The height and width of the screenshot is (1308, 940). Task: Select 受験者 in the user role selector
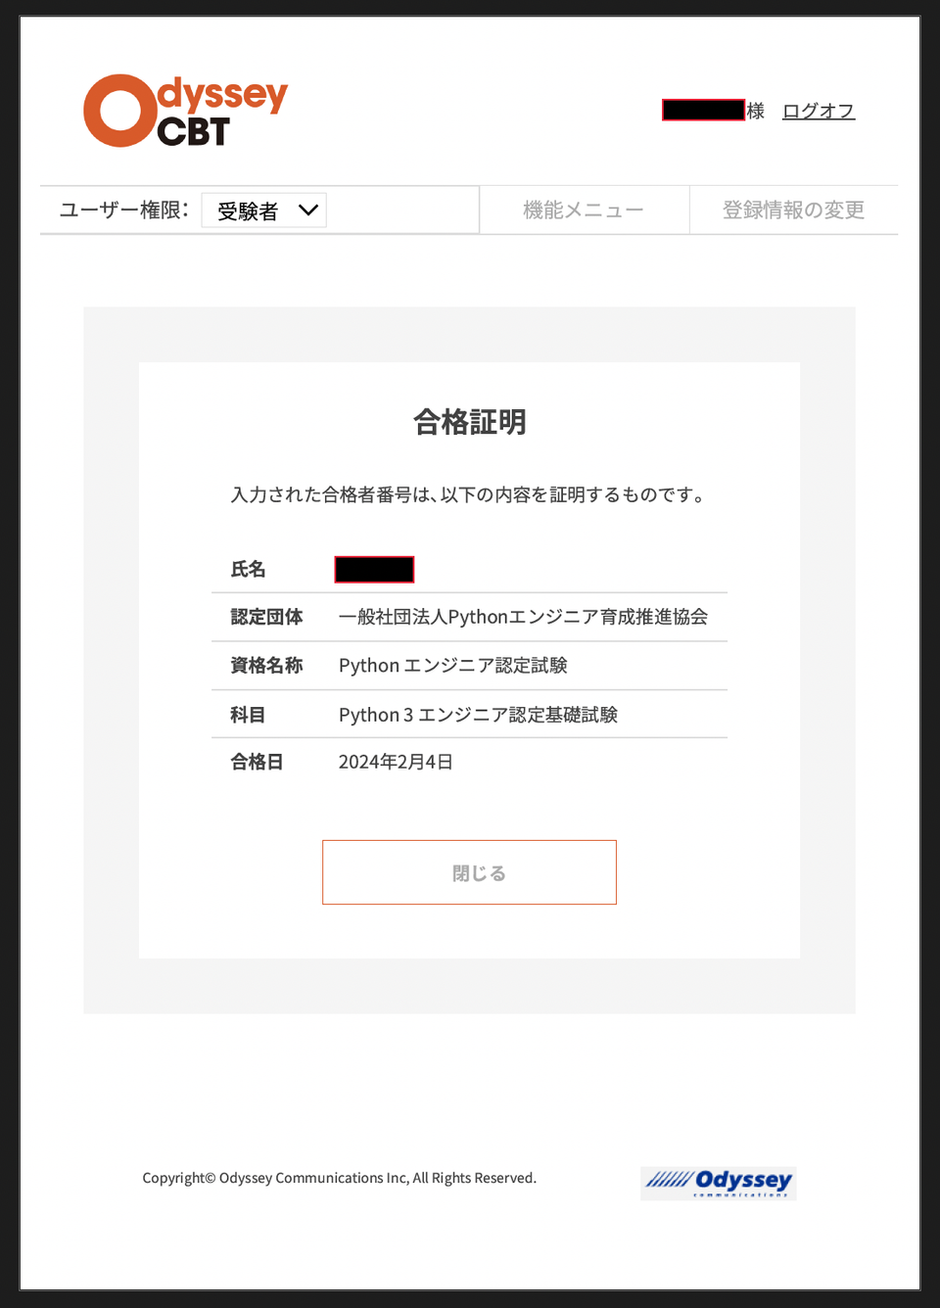pyautogui.click(x=248, y=210)
